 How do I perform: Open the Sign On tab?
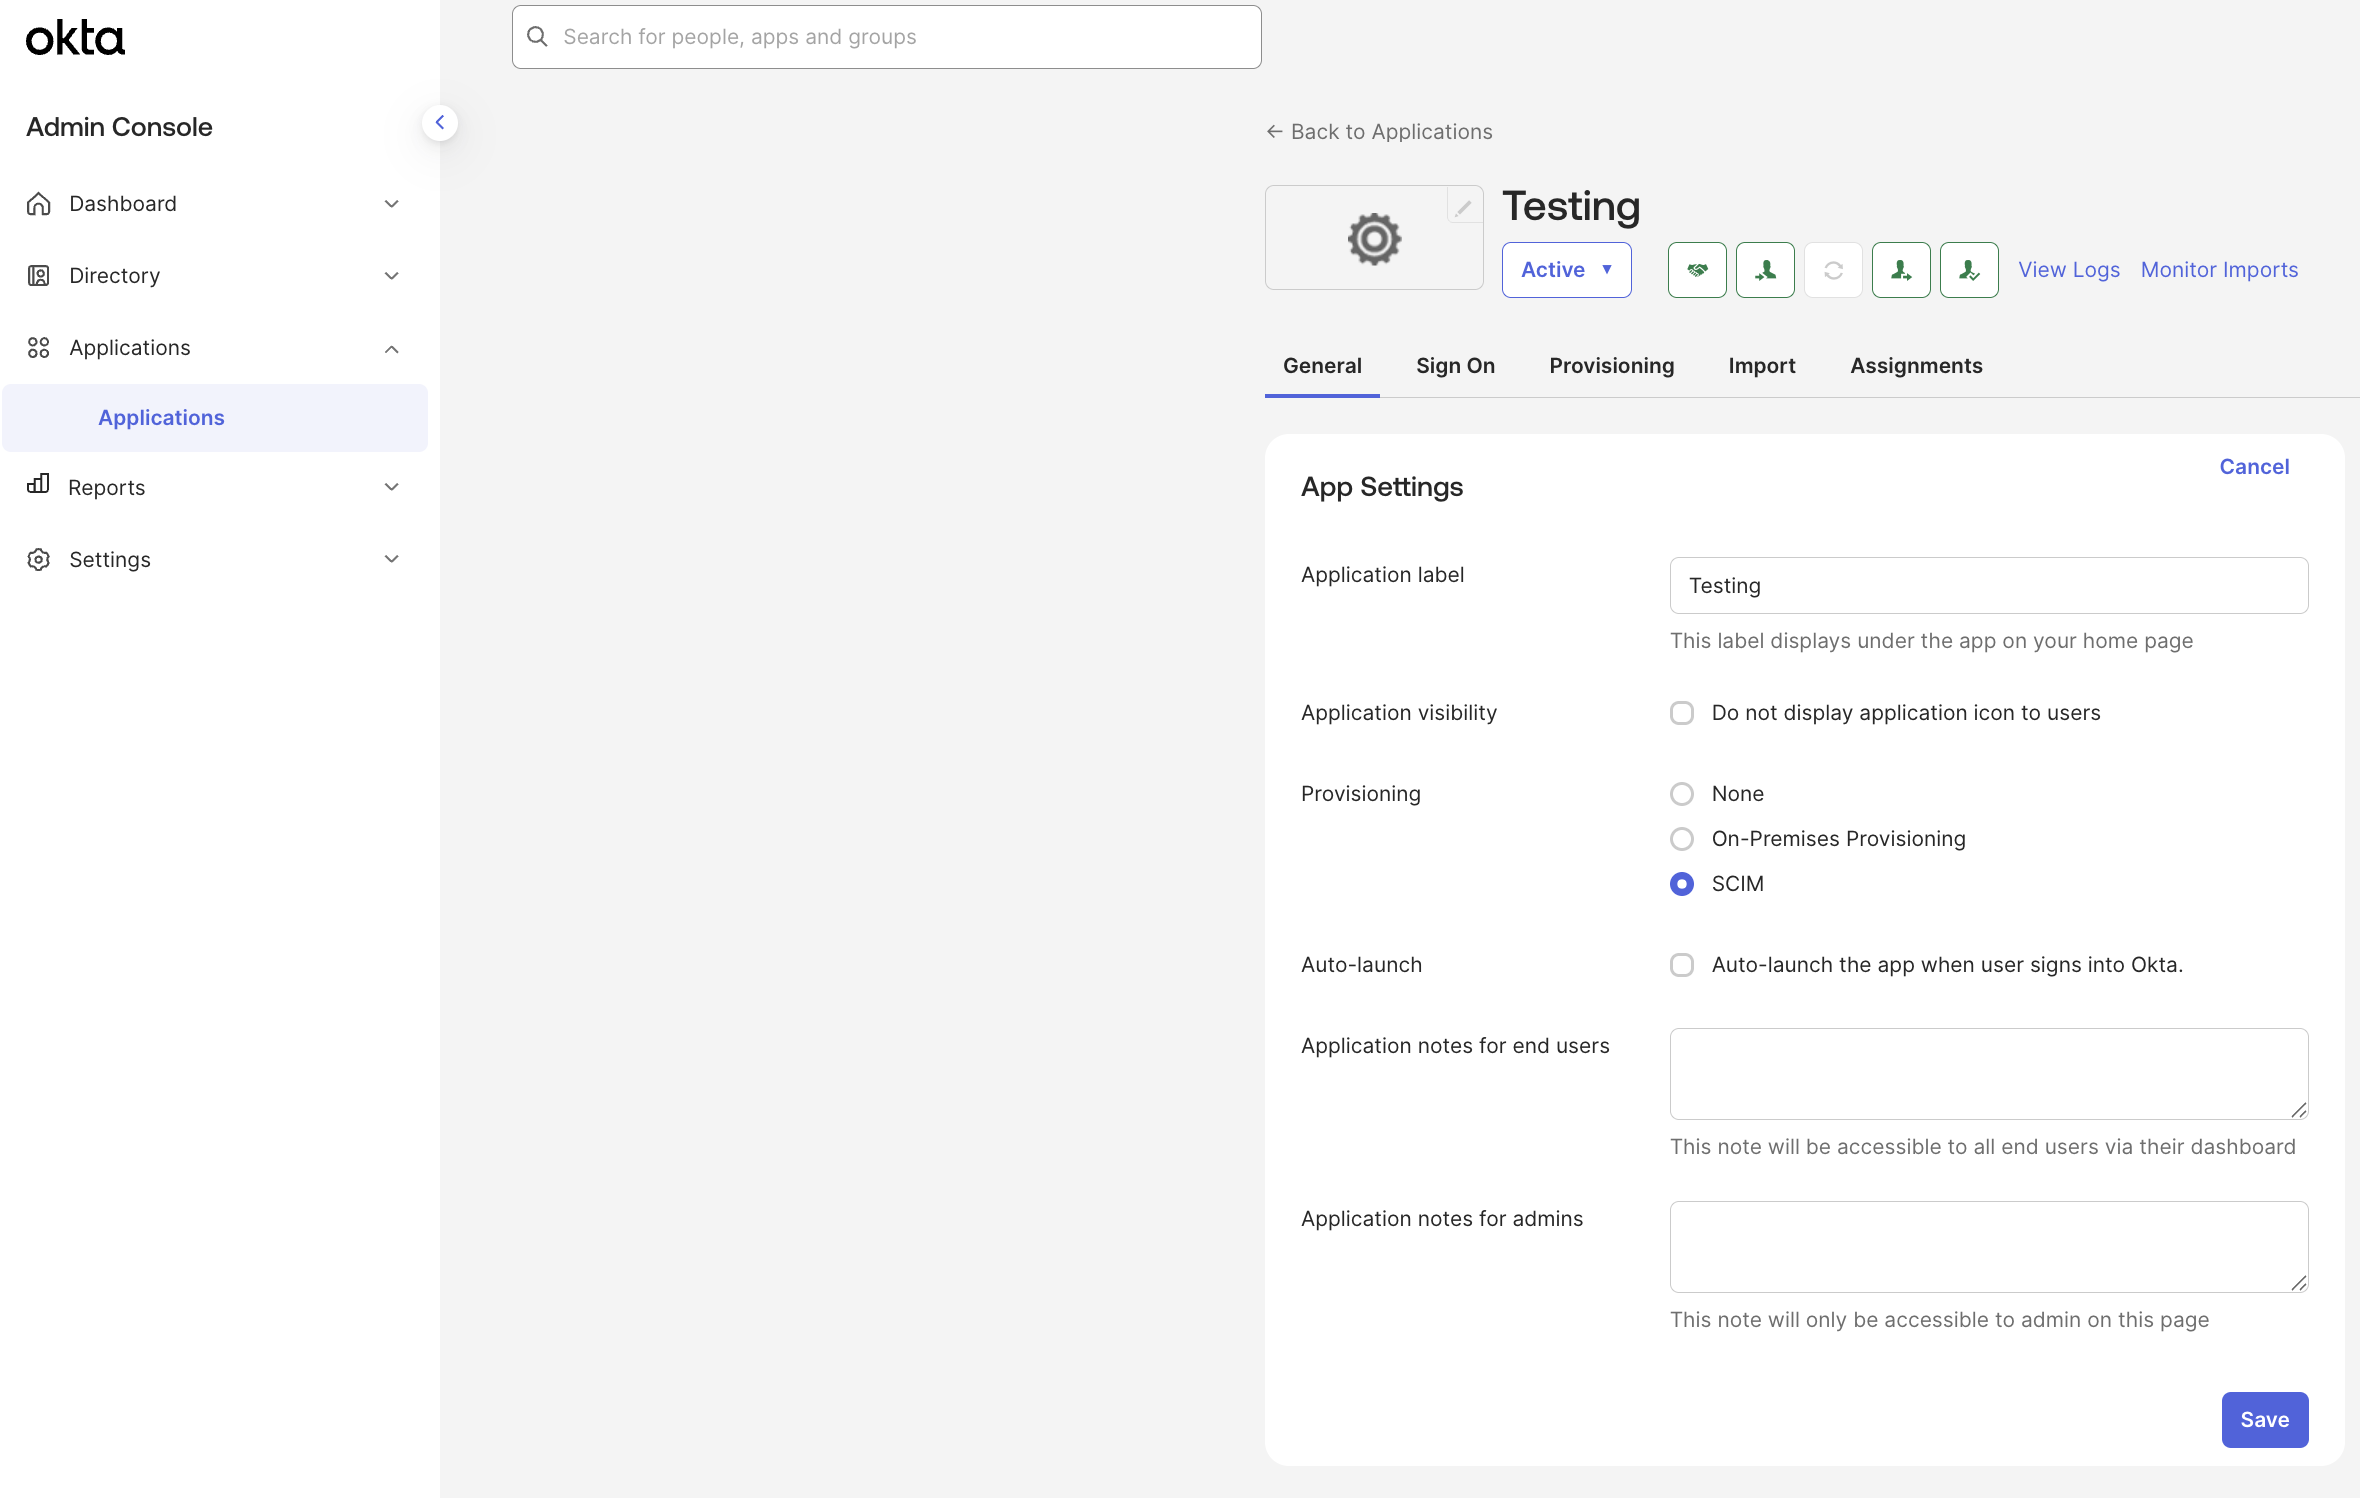(1455, 366)
